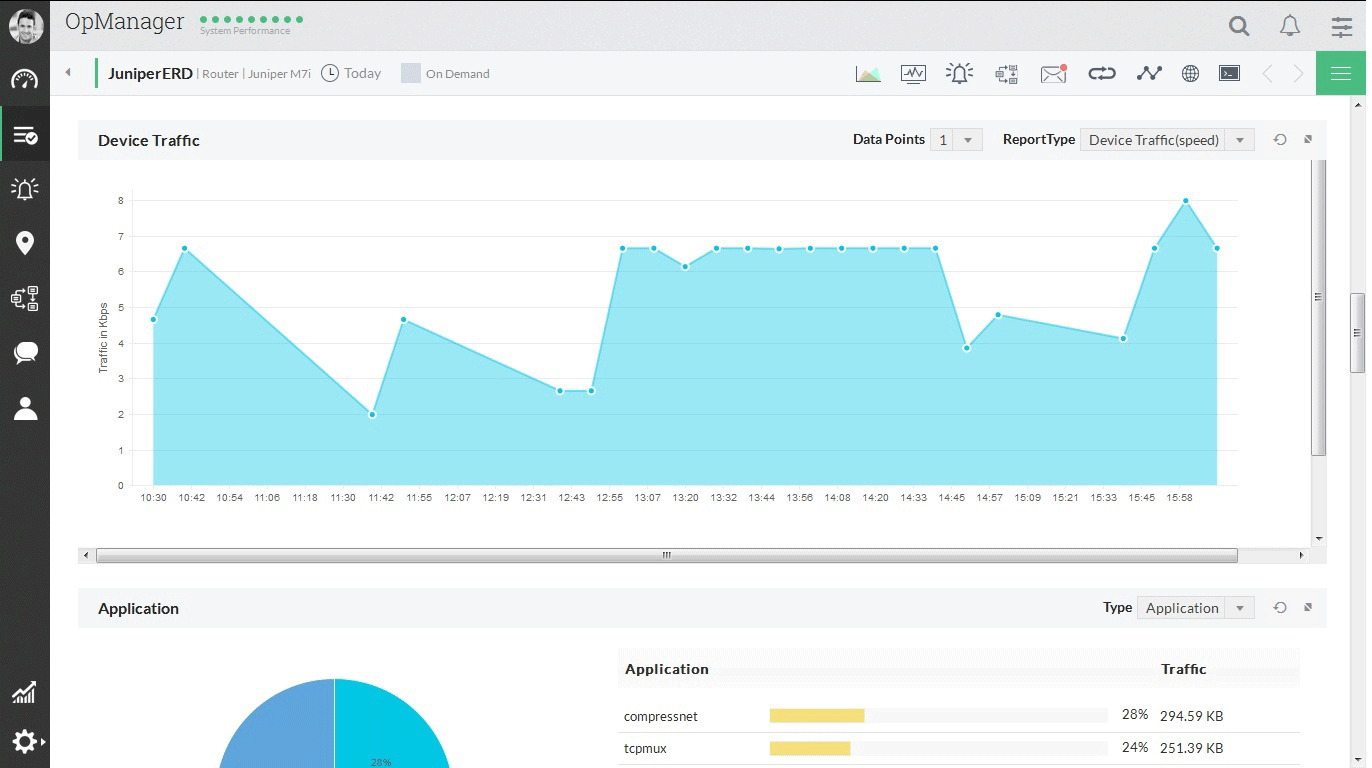The height and width of the screenshot is (768, 1372).
Task: Open the notifications bell in header
Action: coord(1290,26)
